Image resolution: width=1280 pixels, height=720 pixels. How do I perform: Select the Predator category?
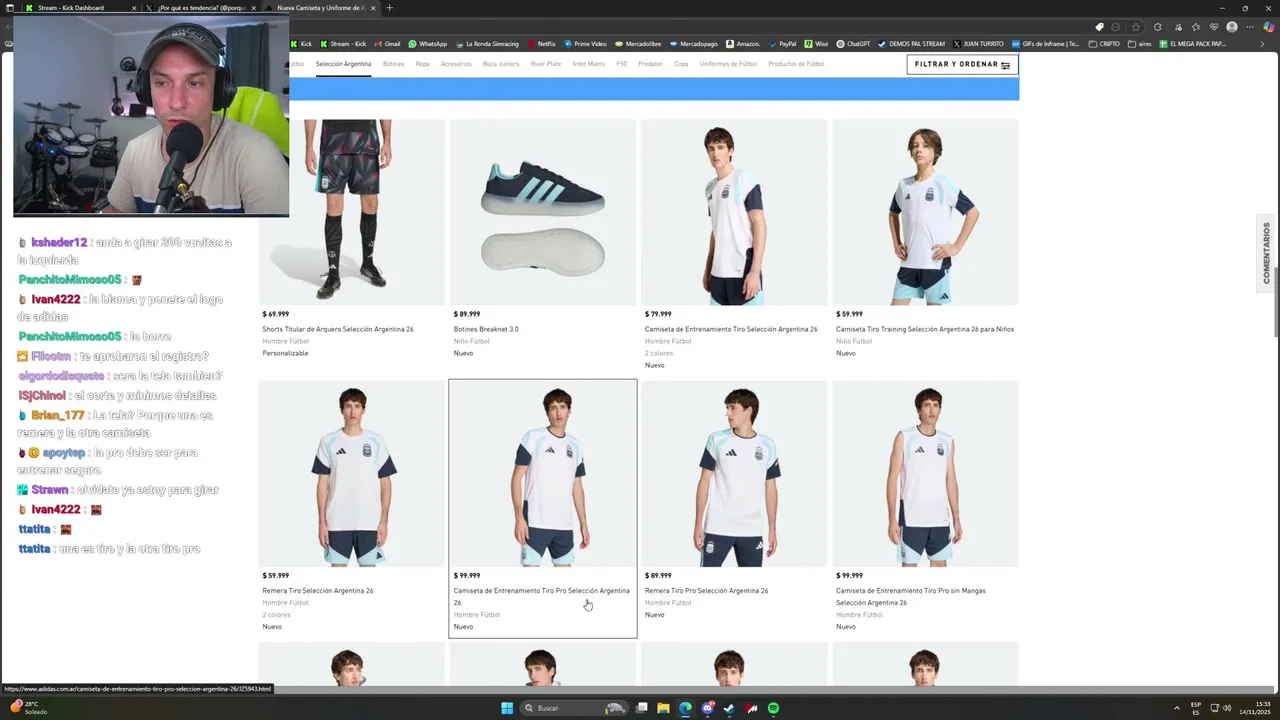650,64
